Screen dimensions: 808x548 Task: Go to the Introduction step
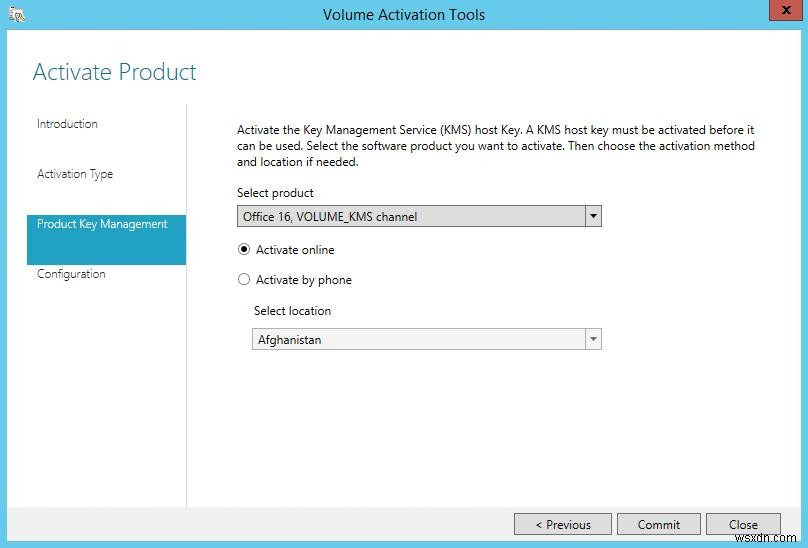point(67,124)
